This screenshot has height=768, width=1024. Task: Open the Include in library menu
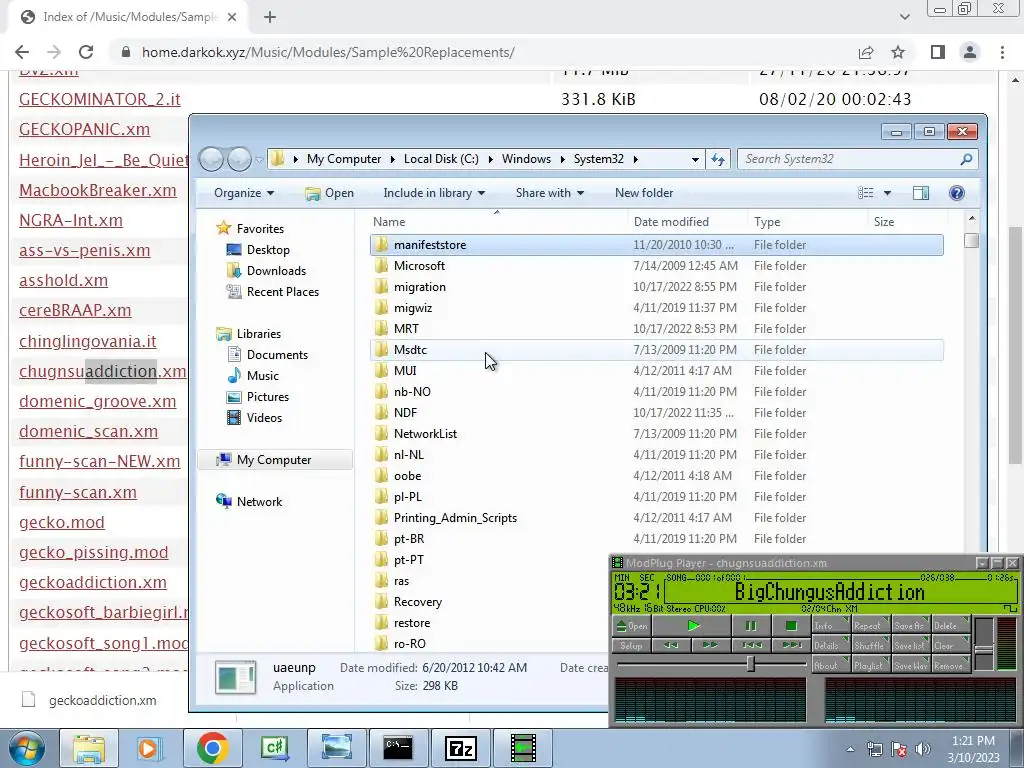434,193
